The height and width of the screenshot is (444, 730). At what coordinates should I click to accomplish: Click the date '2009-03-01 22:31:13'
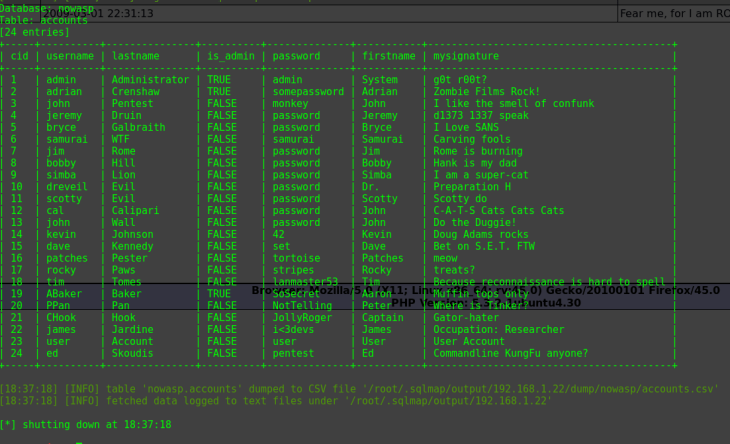tap(98, 13)
